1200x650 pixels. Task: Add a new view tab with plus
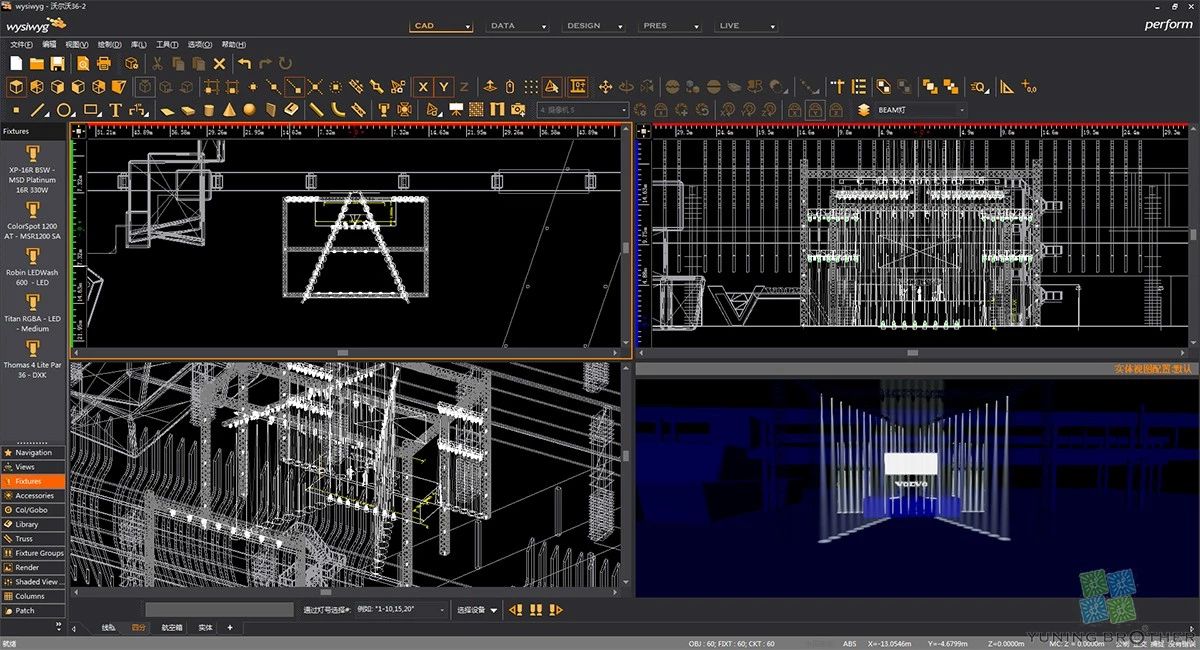click(x=230, y=627)
